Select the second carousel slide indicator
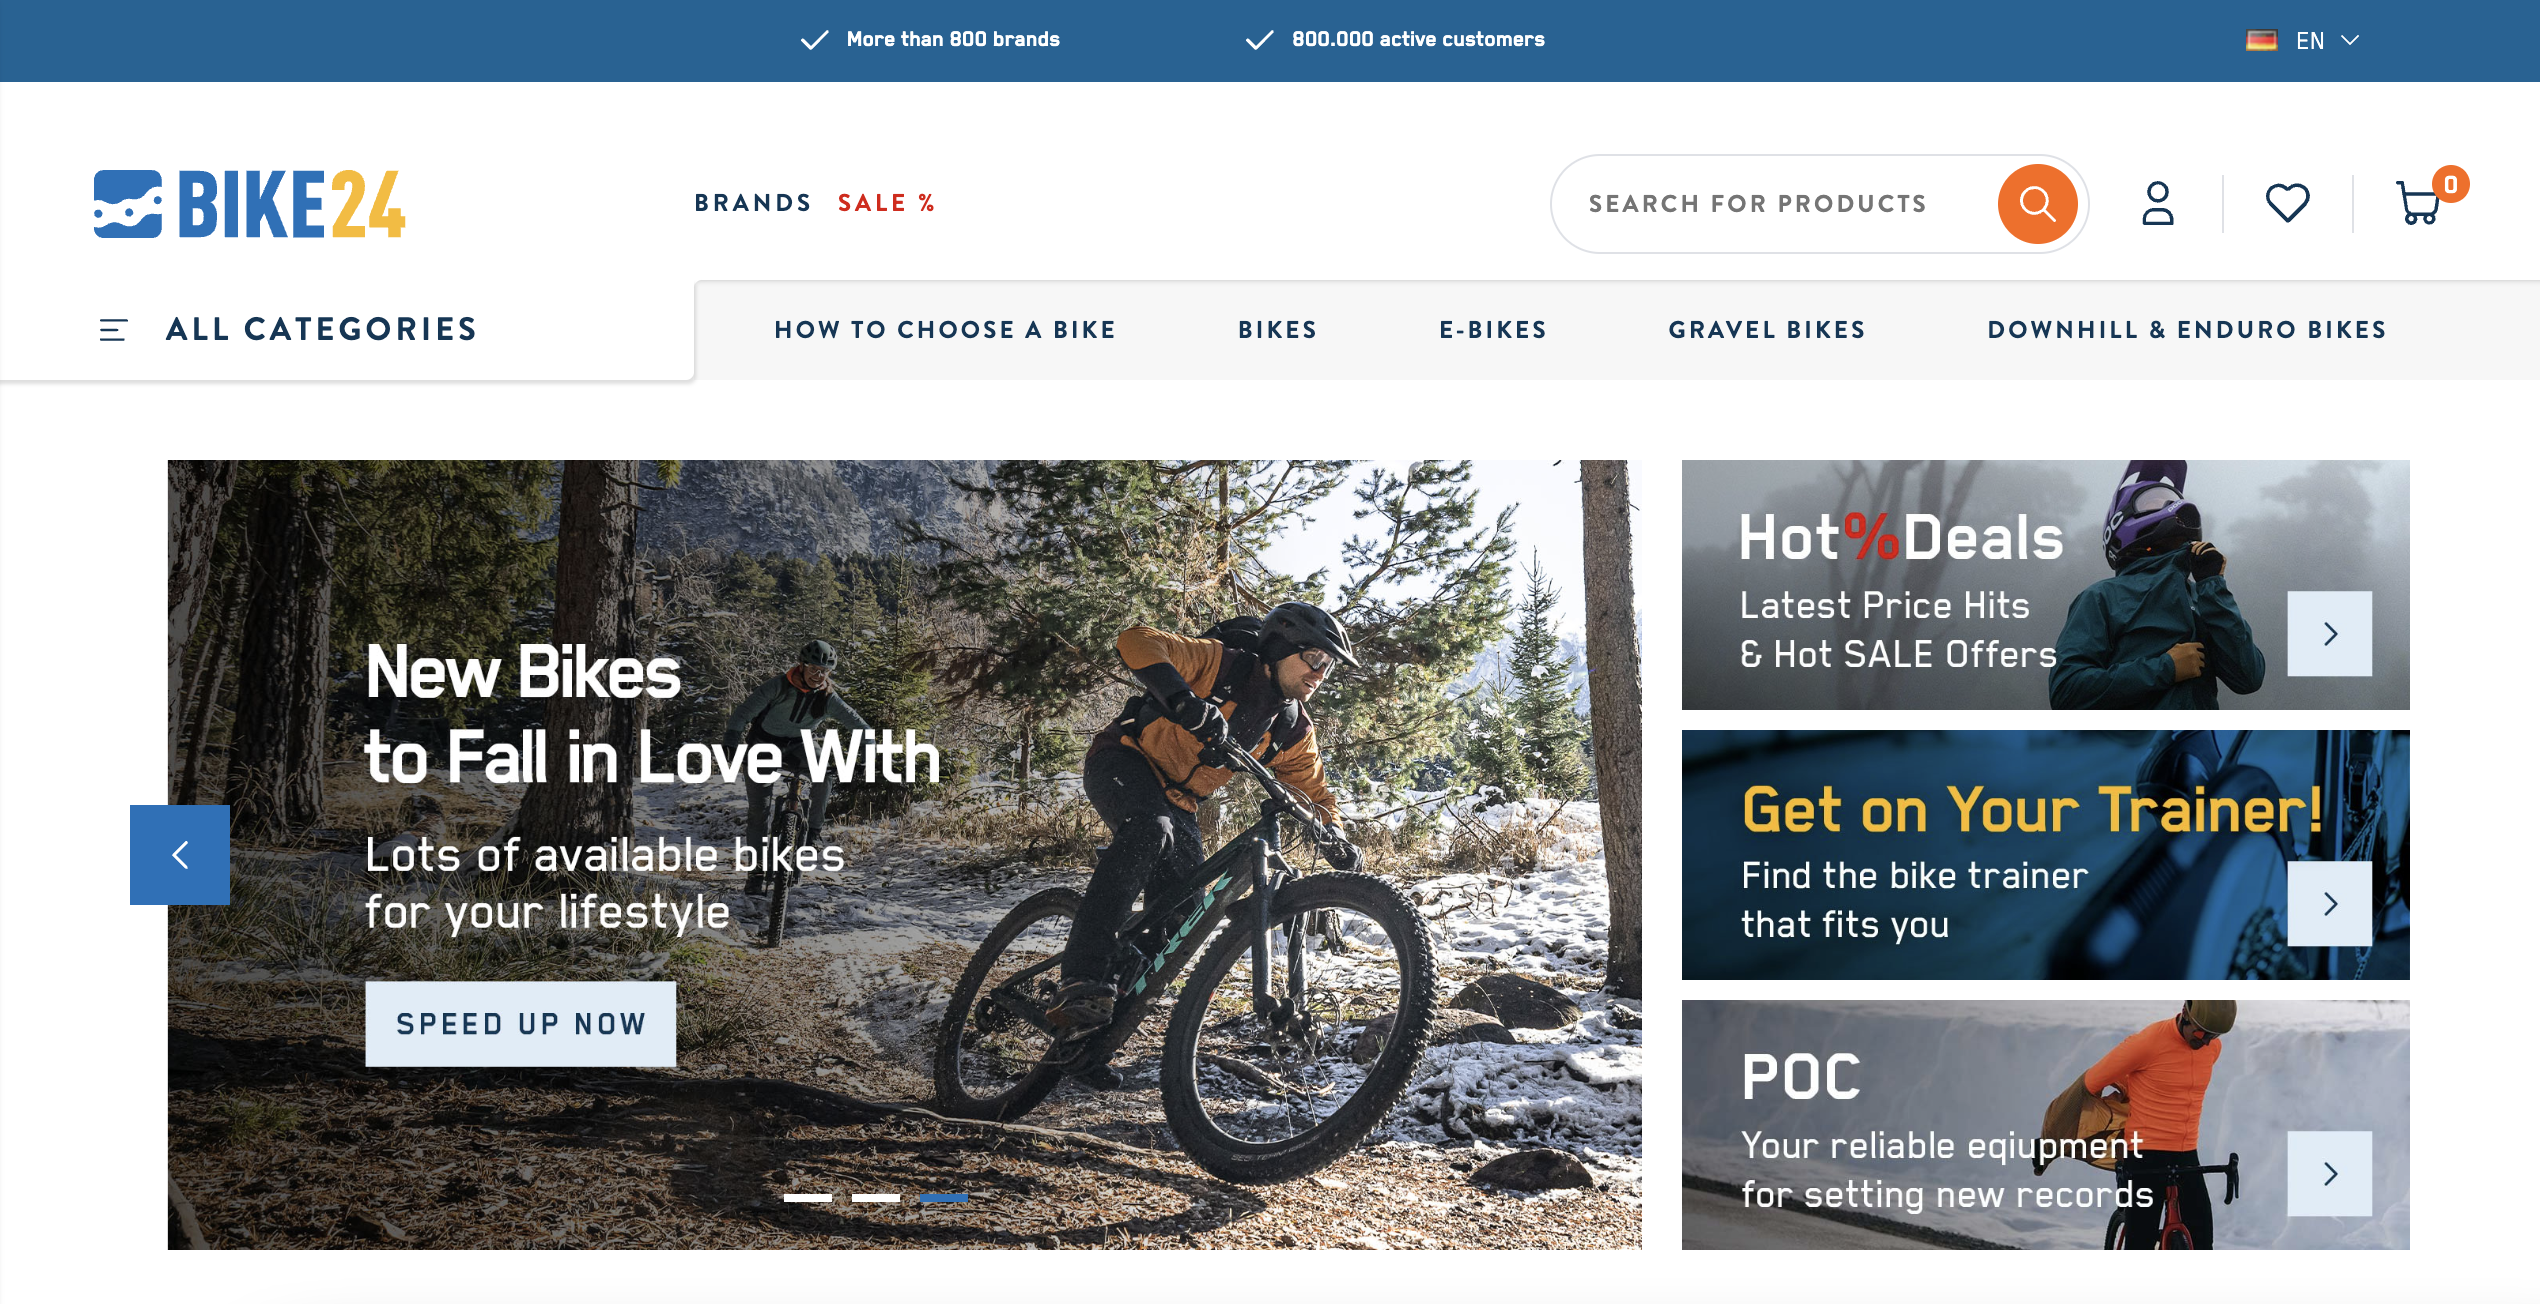 tap(876, 1197)
